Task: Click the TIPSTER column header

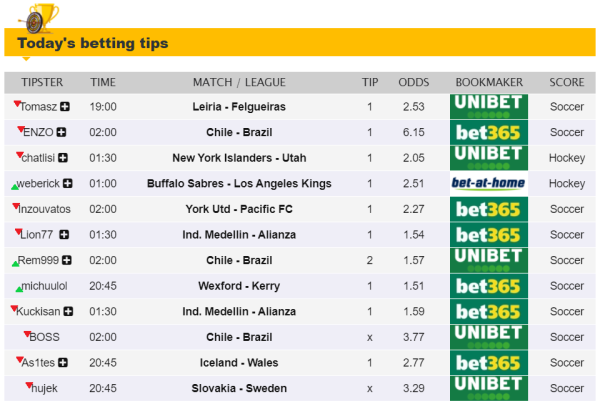Action: tap(43, 82)
